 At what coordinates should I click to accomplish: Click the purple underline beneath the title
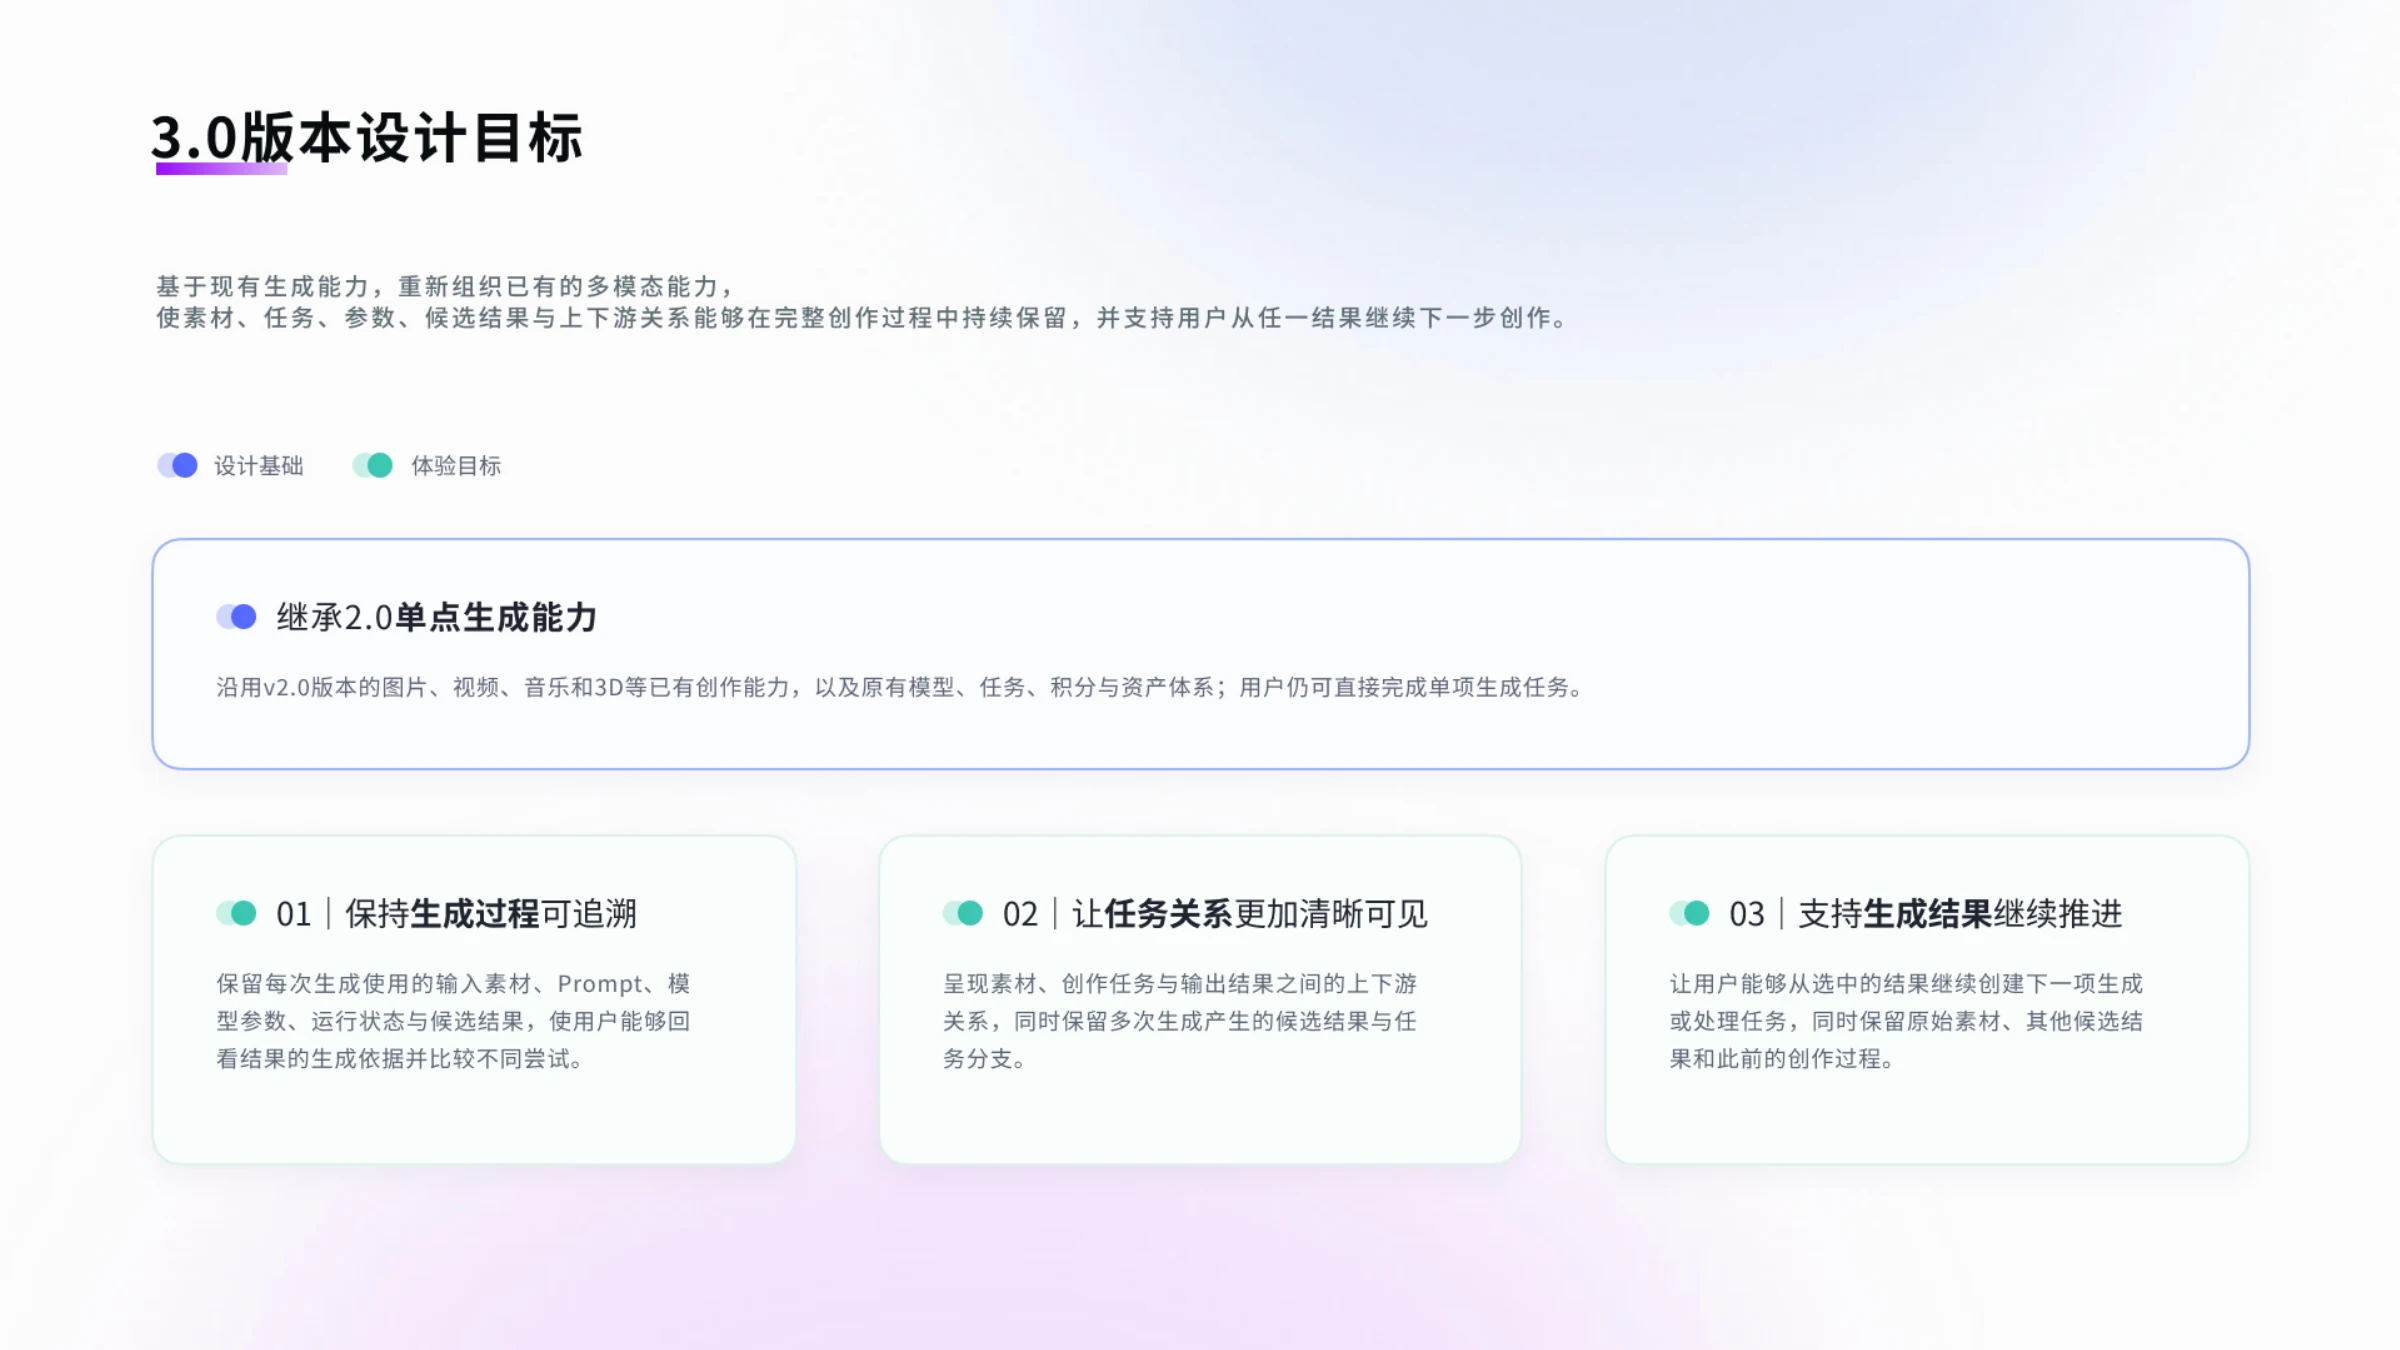pos(221,169)
